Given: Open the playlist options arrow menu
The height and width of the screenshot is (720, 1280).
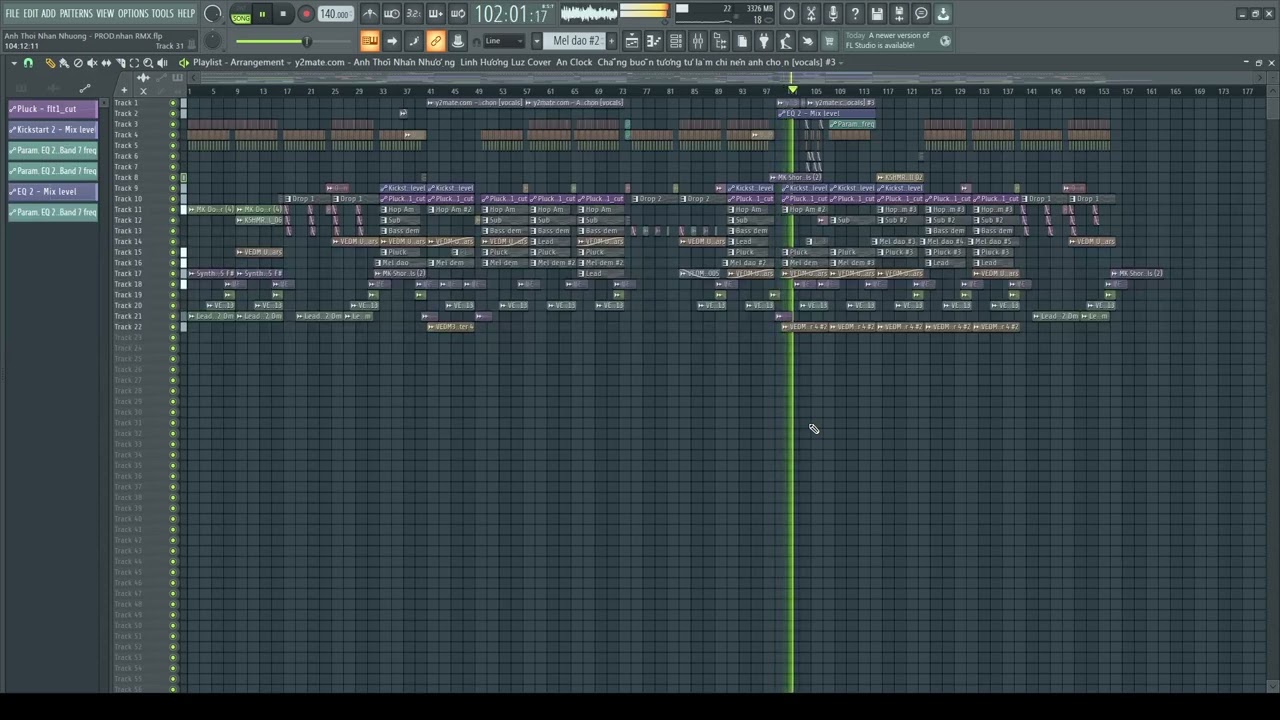Looking at the screenshot, I should click(14, 63).
